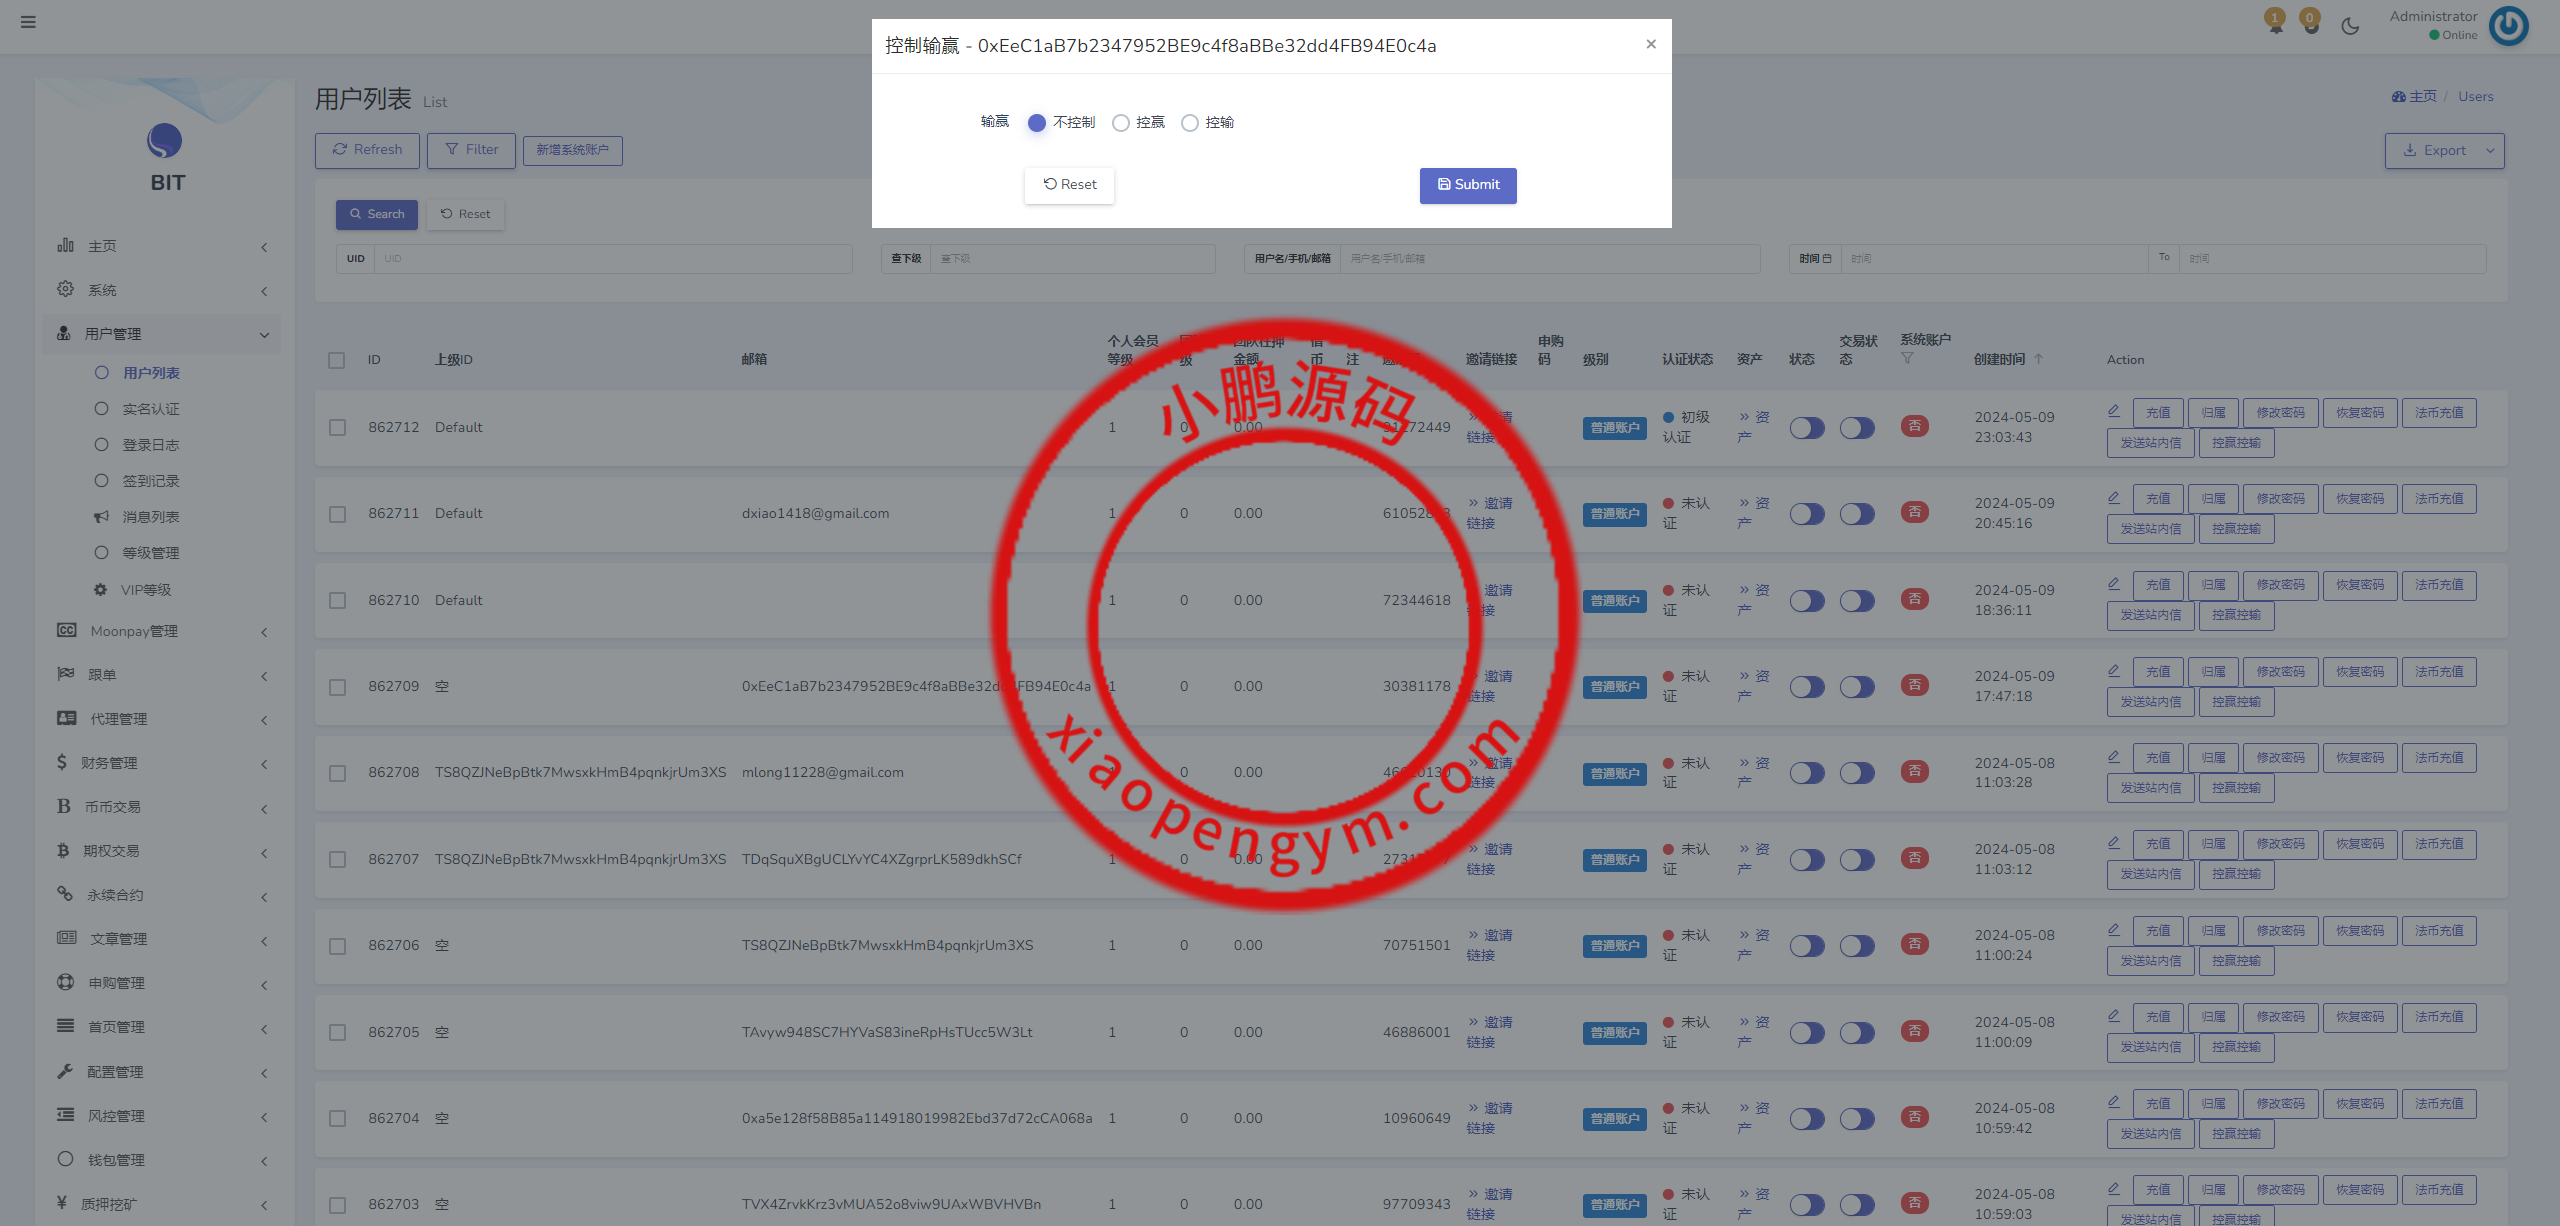Viewport: 2560px width, 1226px height.
Task: Check the checkbox for row 862711
Action: [x=338, y=514]
